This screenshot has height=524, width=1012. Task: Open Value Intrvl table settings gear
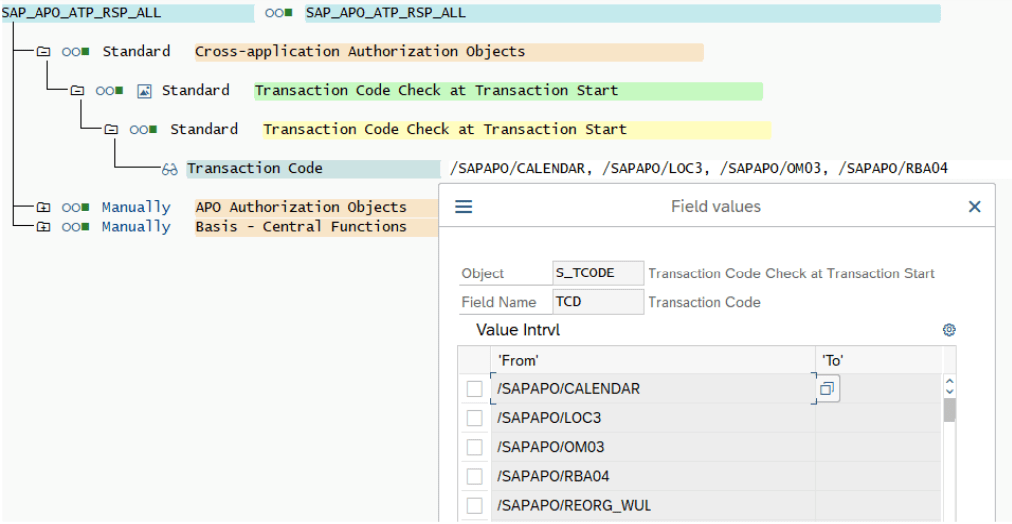949,330
